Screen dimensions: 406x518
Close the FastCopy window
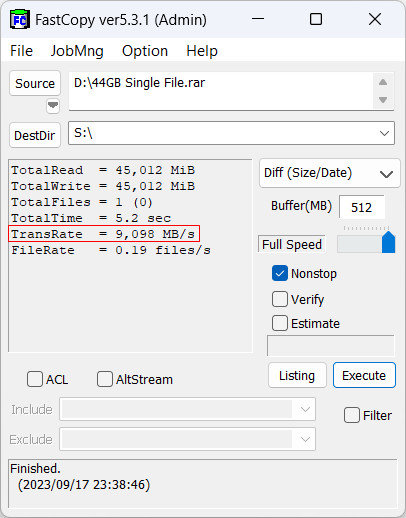click(375, 19)
